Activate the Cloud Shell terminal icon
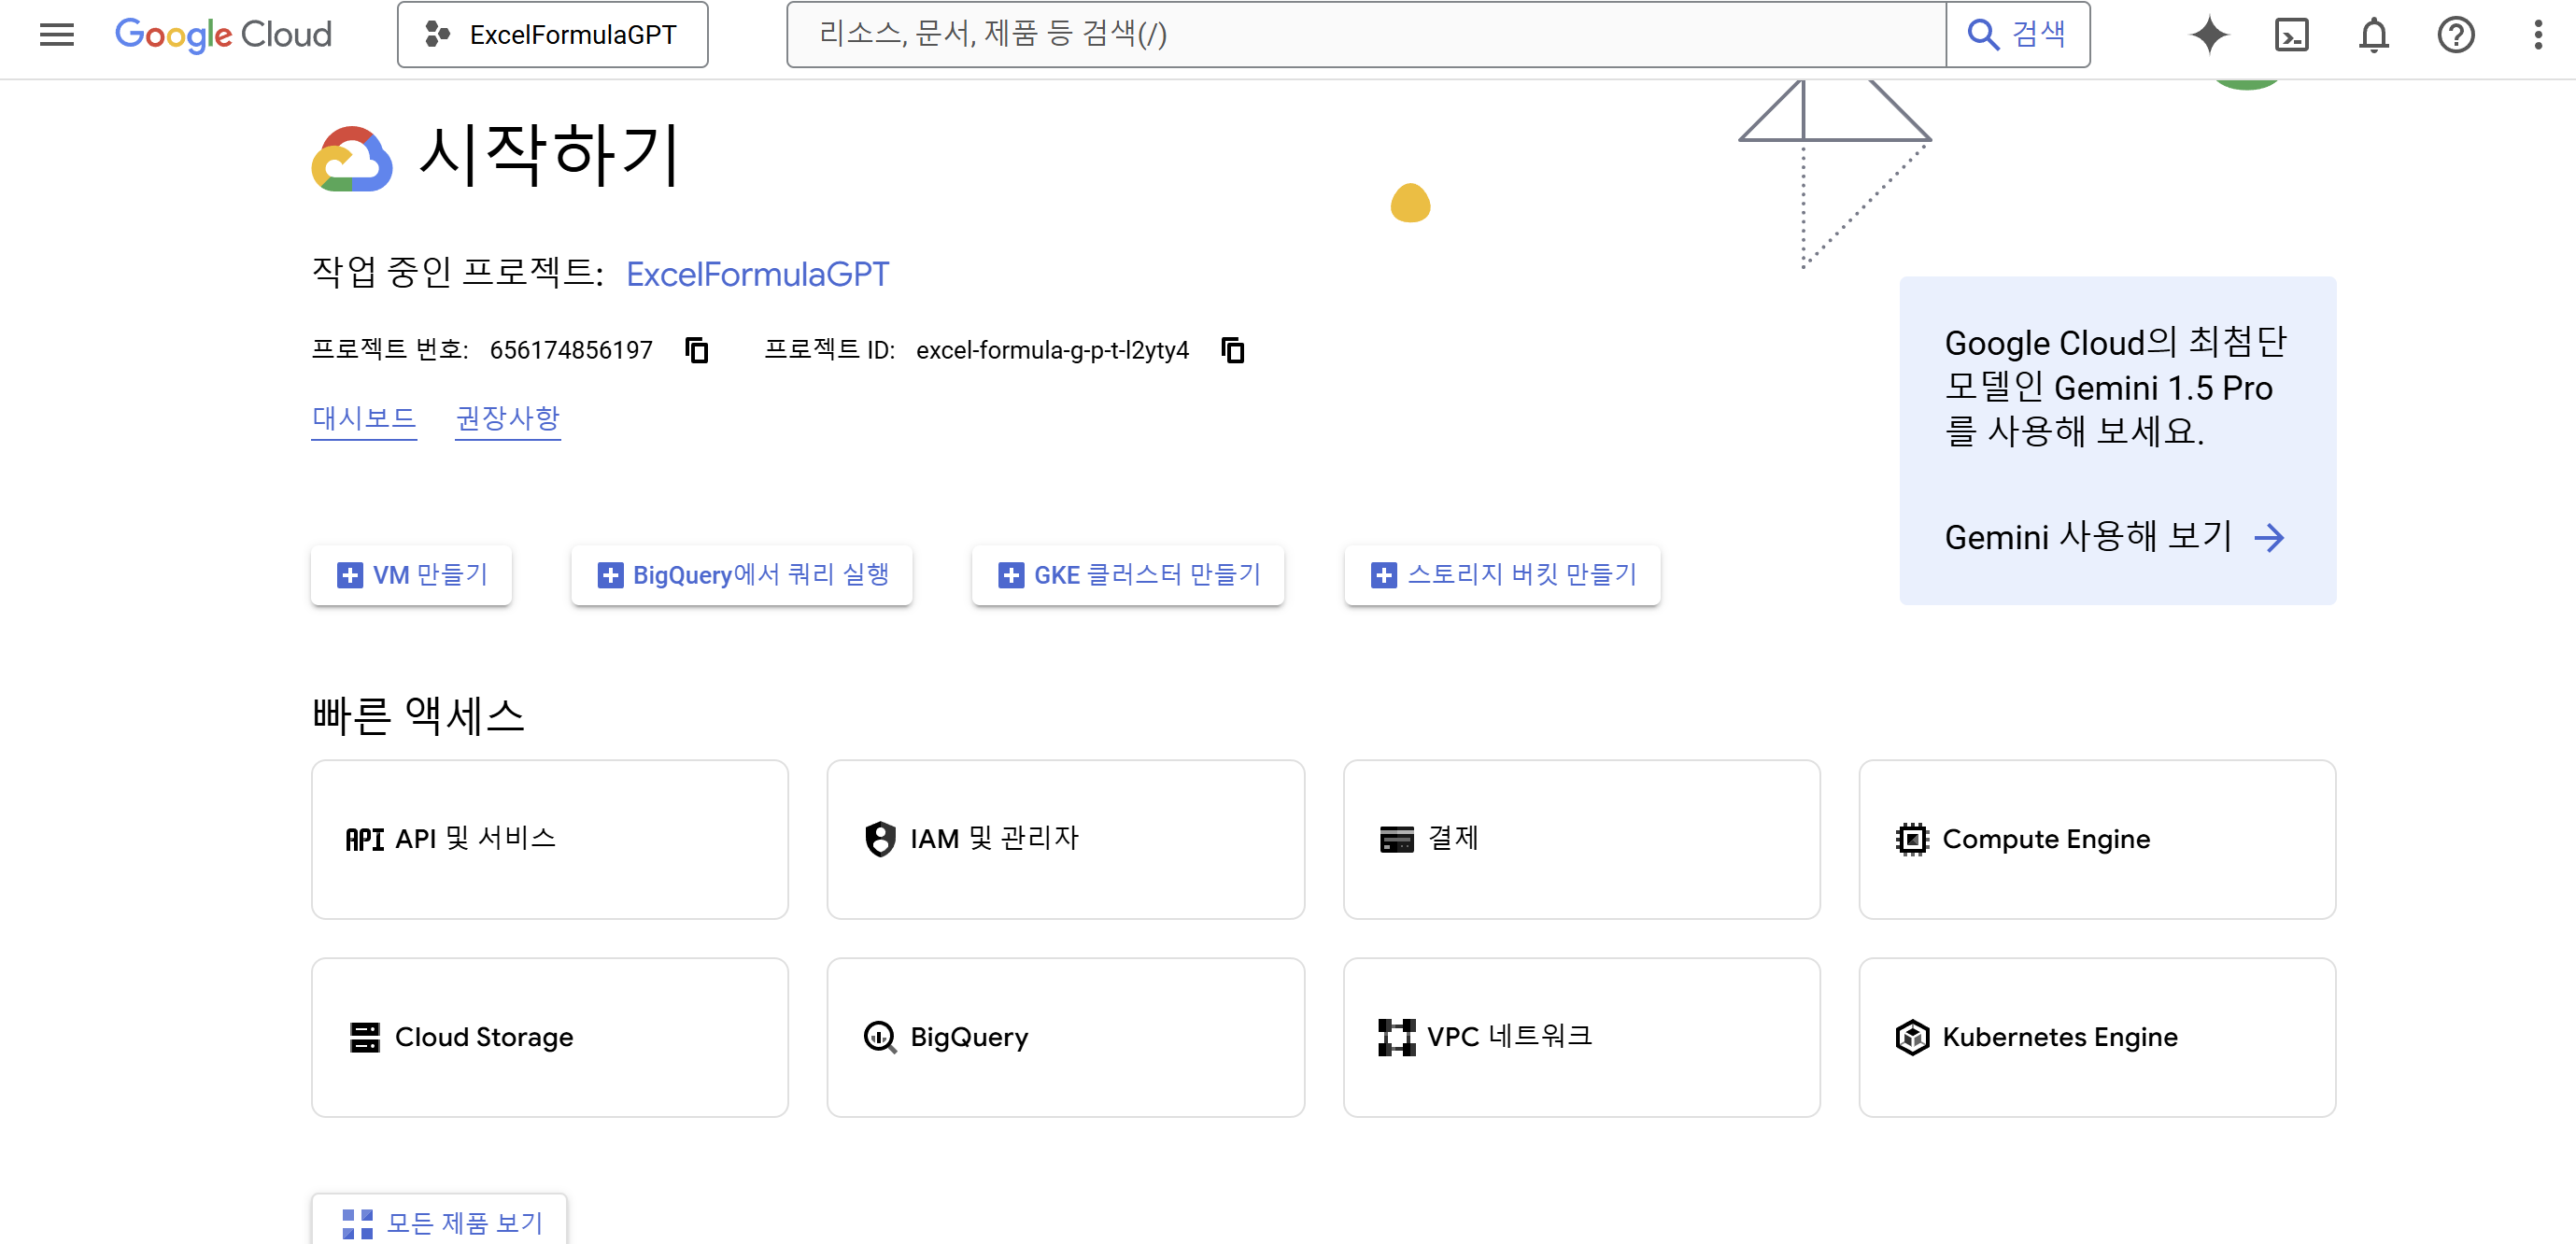The width and height of the screenshot is (2576, 1244). (x=2291, y=34)
